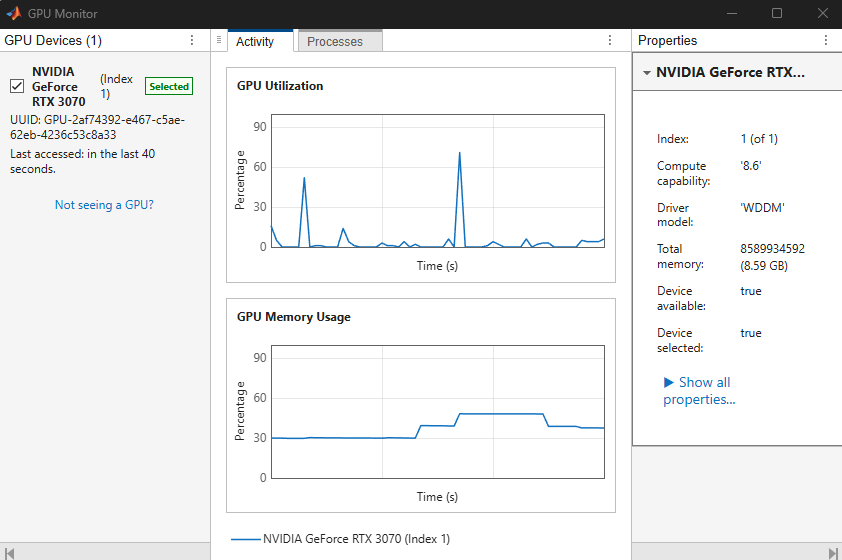
Task: Open the 'Not seeing a GPU?' link
Action: click(x=104, y=205)
